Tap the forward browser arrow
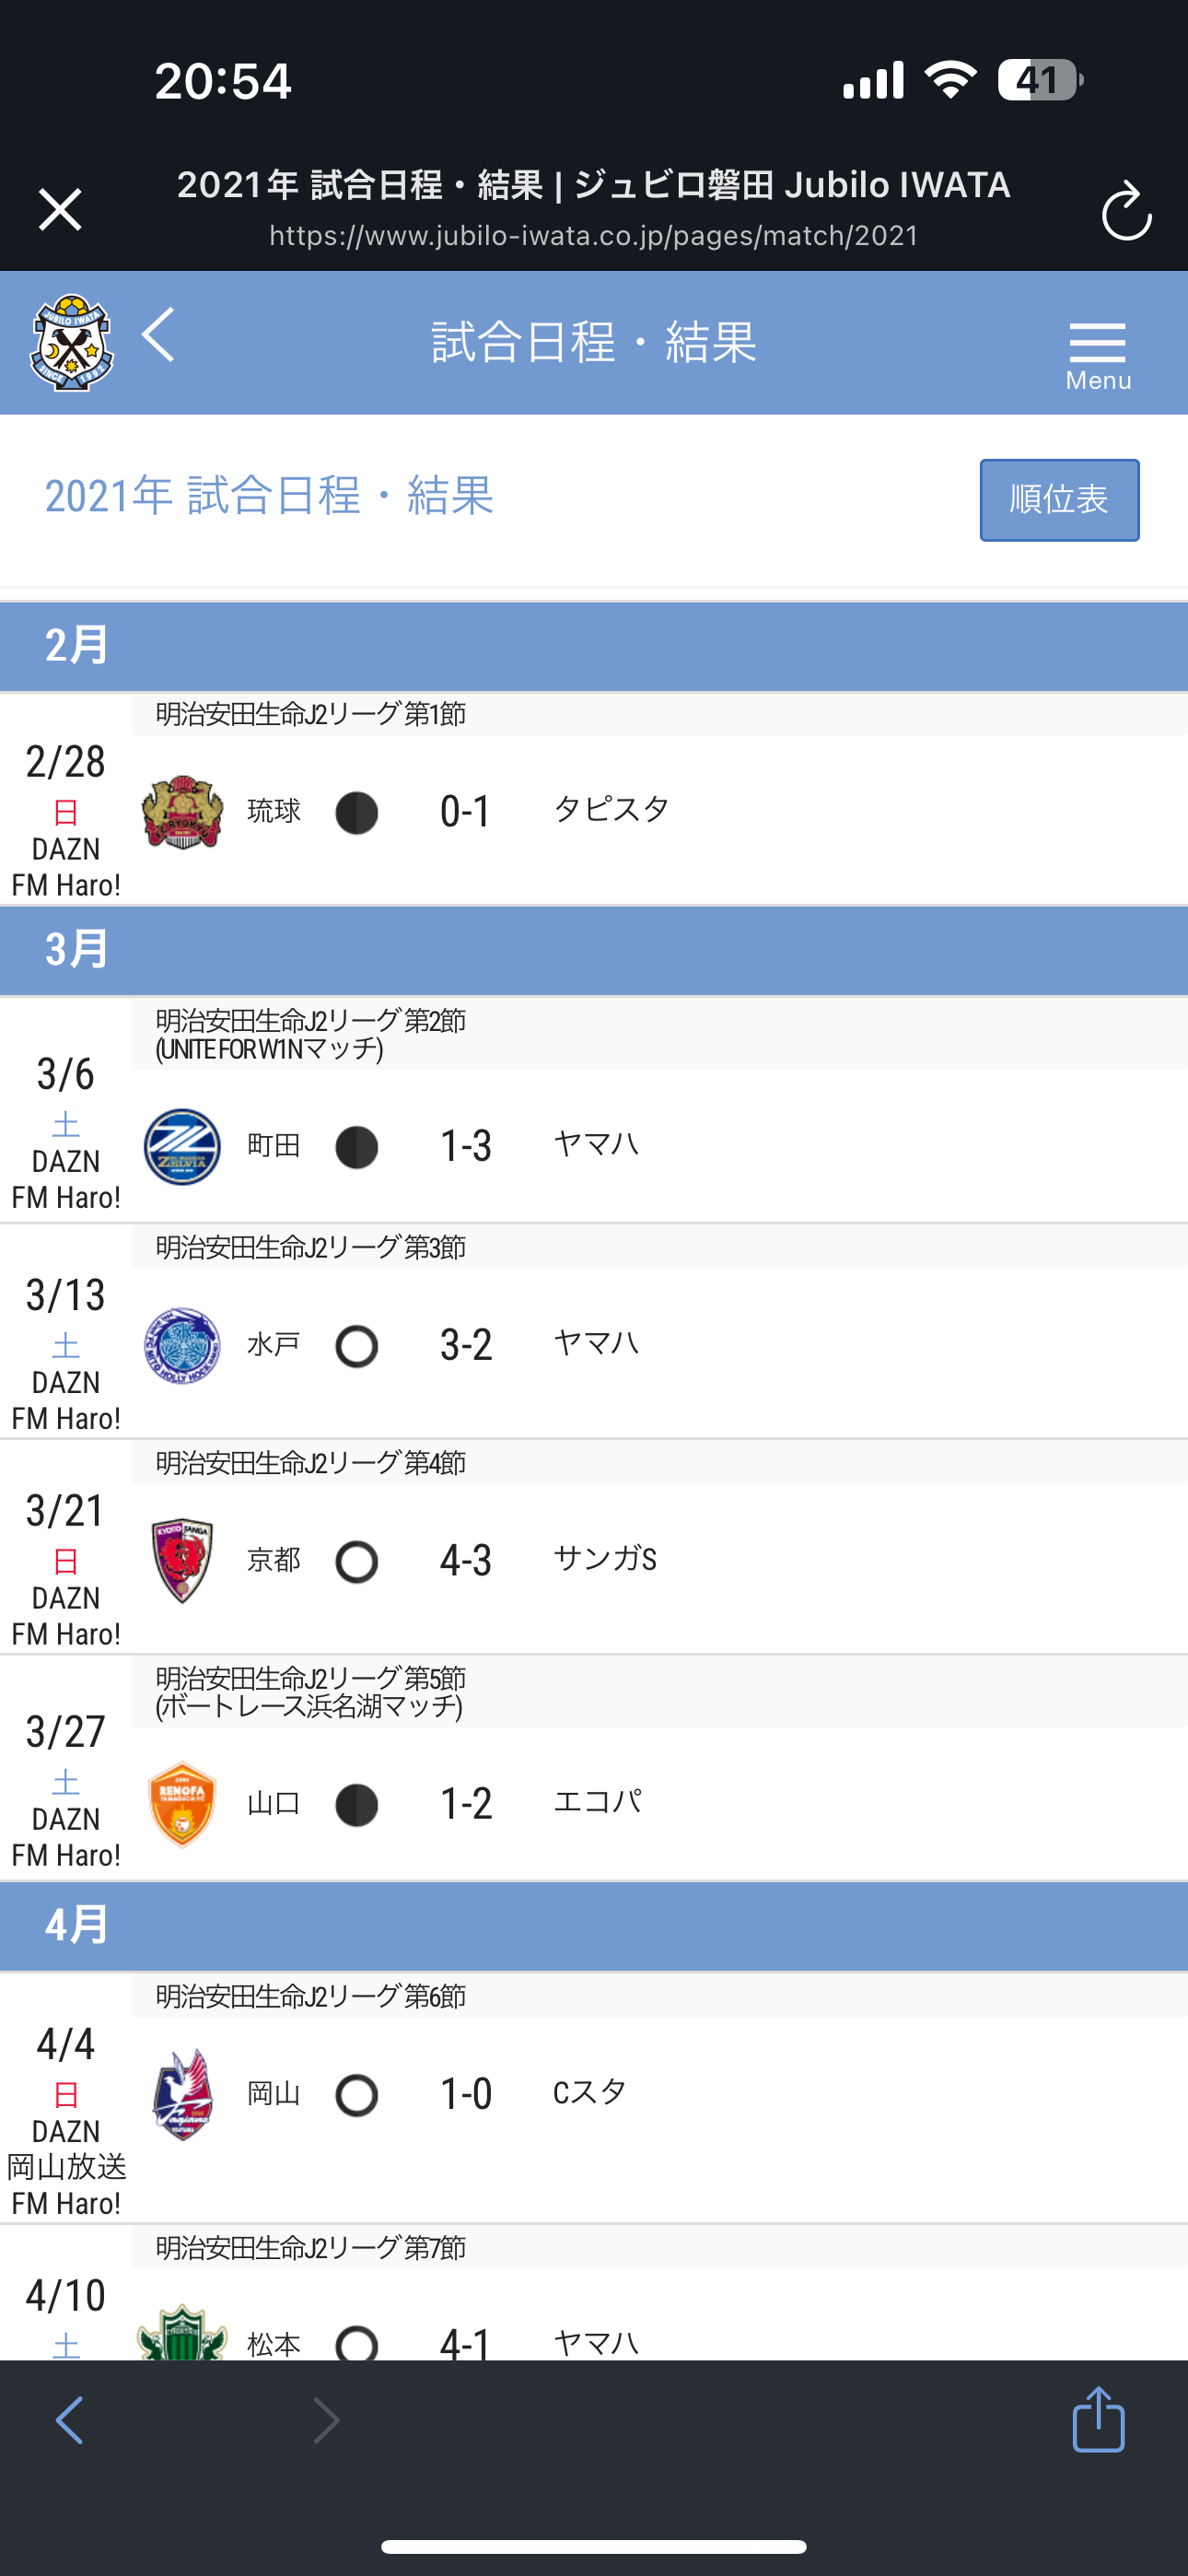 327,2420
